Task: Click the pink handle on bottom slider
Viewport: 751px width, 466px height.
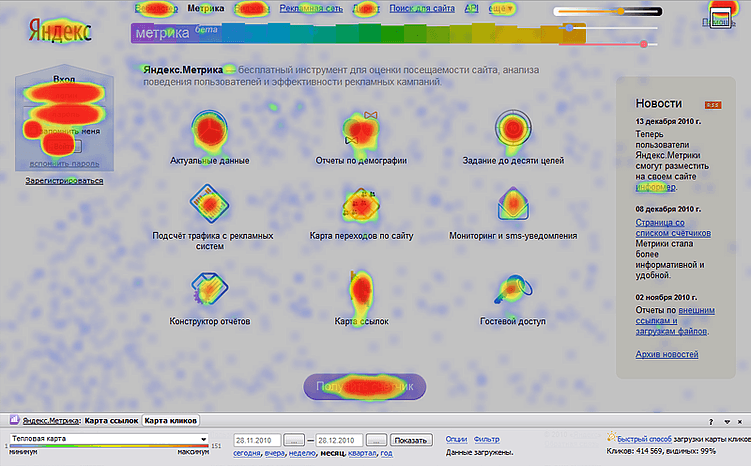Action: (x=644, y=44)
